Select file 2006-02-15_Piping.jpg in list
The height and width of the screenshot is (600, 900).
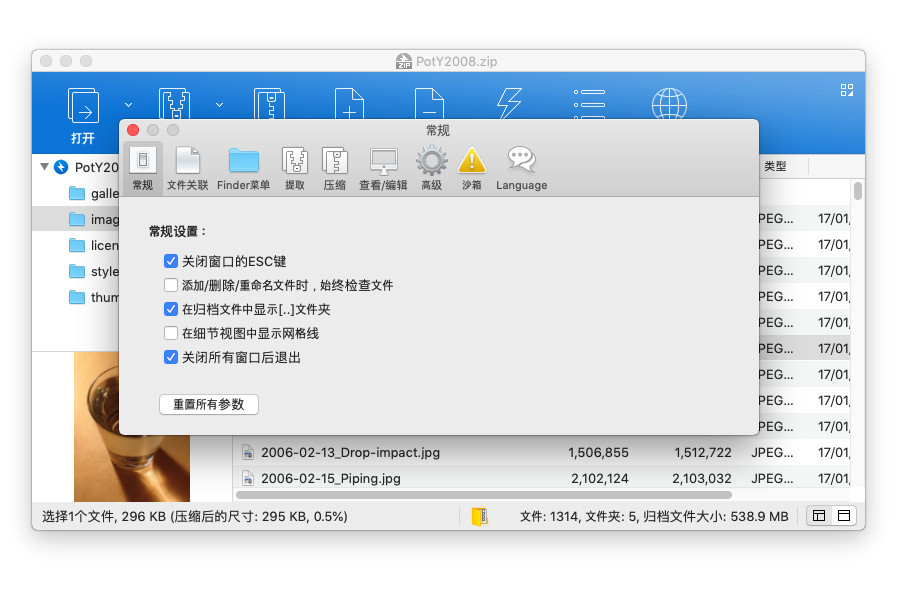click(x=331, y=478)
